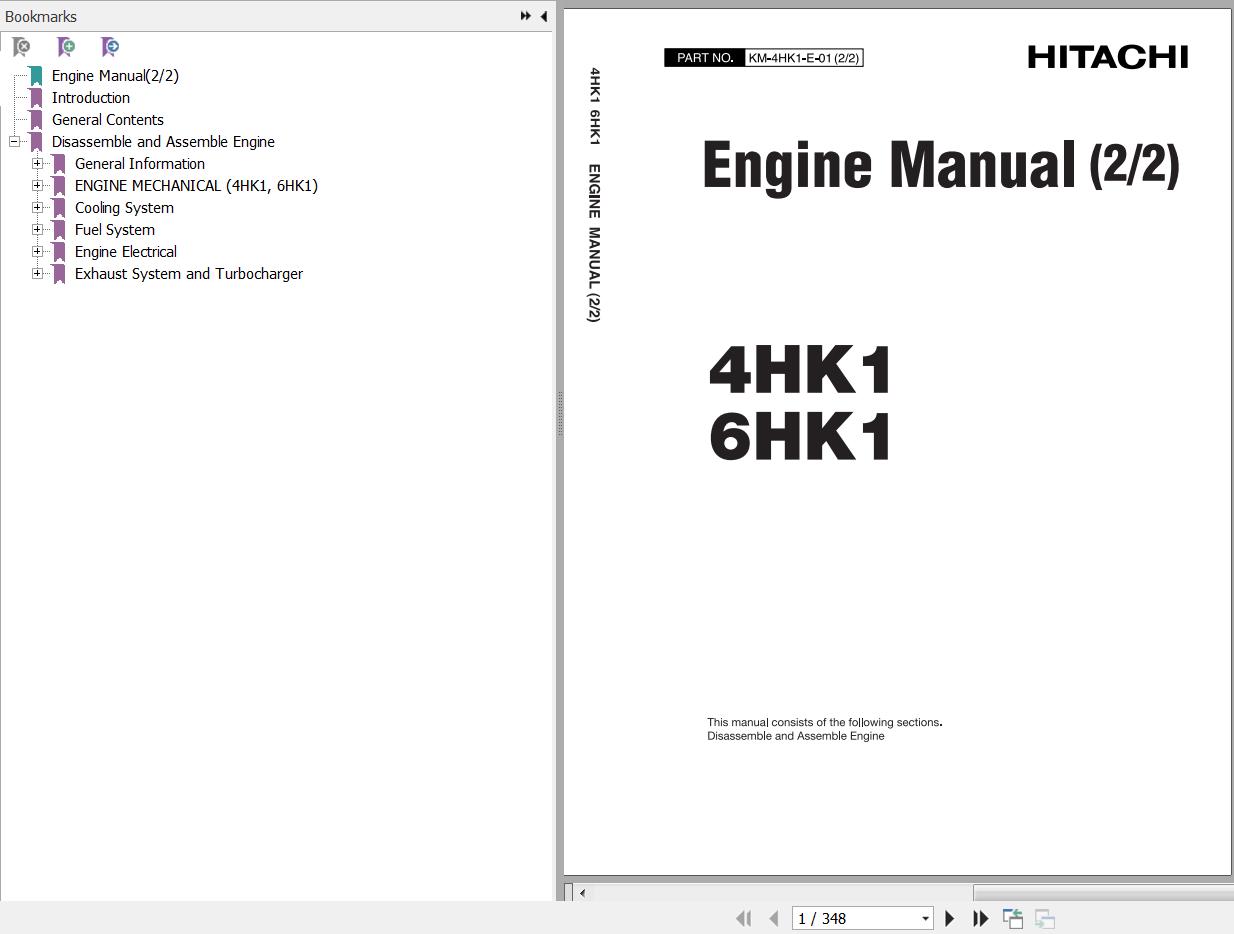Expand the Fuel System bookmark
1234x934 pixels.
point(37,230)
